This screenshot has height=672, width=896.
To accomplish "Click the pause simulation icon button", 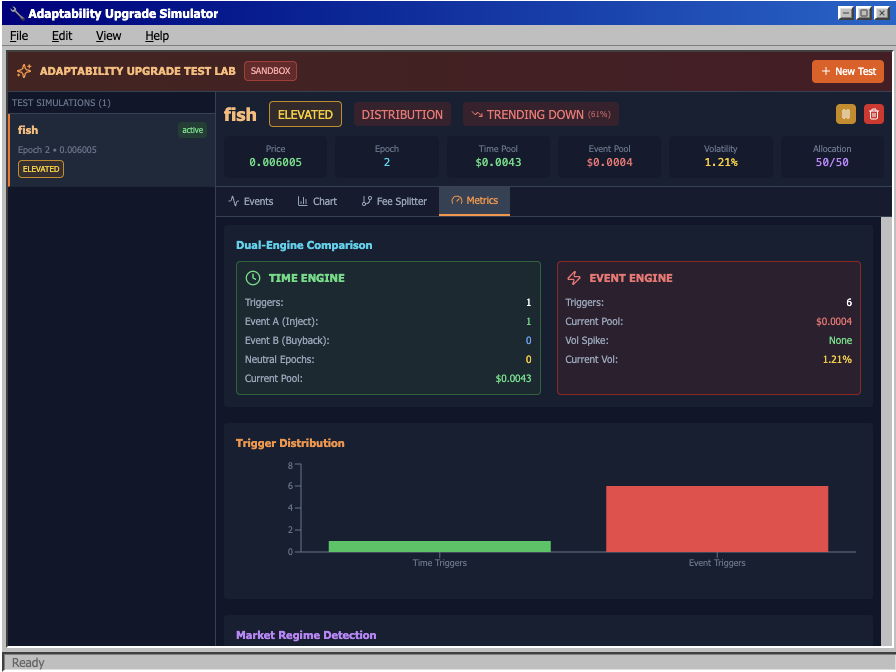I will tap(846, 114).
